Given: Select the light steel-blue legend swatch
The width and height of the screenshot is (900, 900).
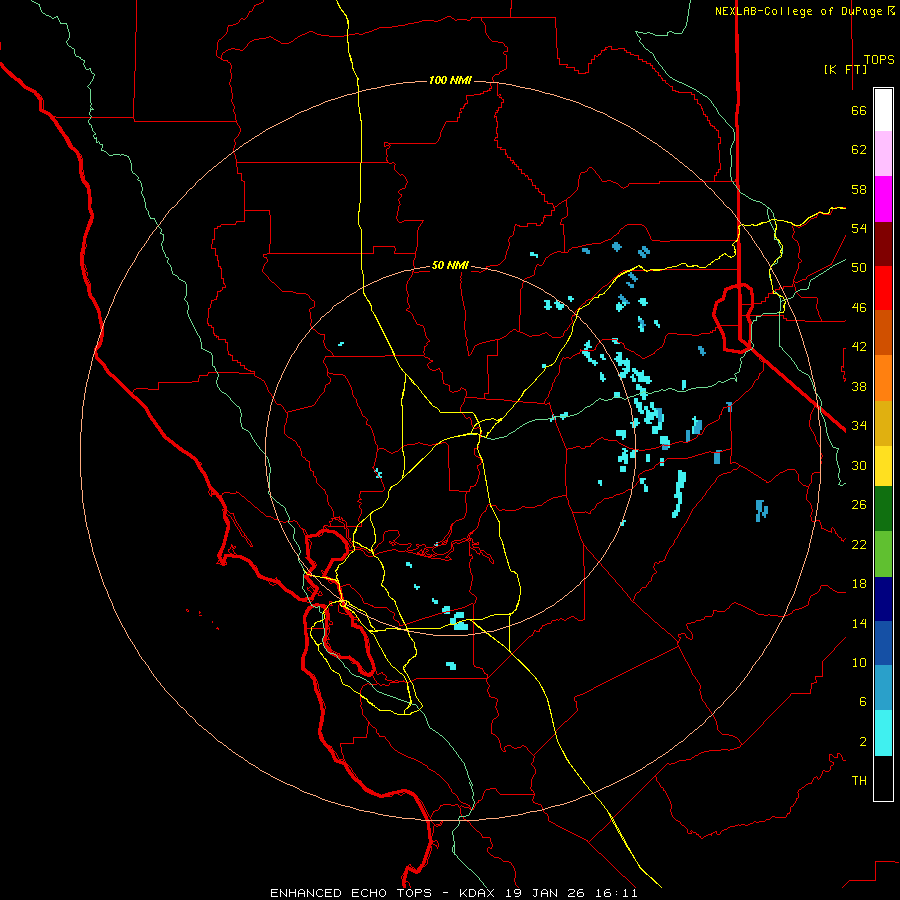Looking at the screenshot, I should 883,688.
